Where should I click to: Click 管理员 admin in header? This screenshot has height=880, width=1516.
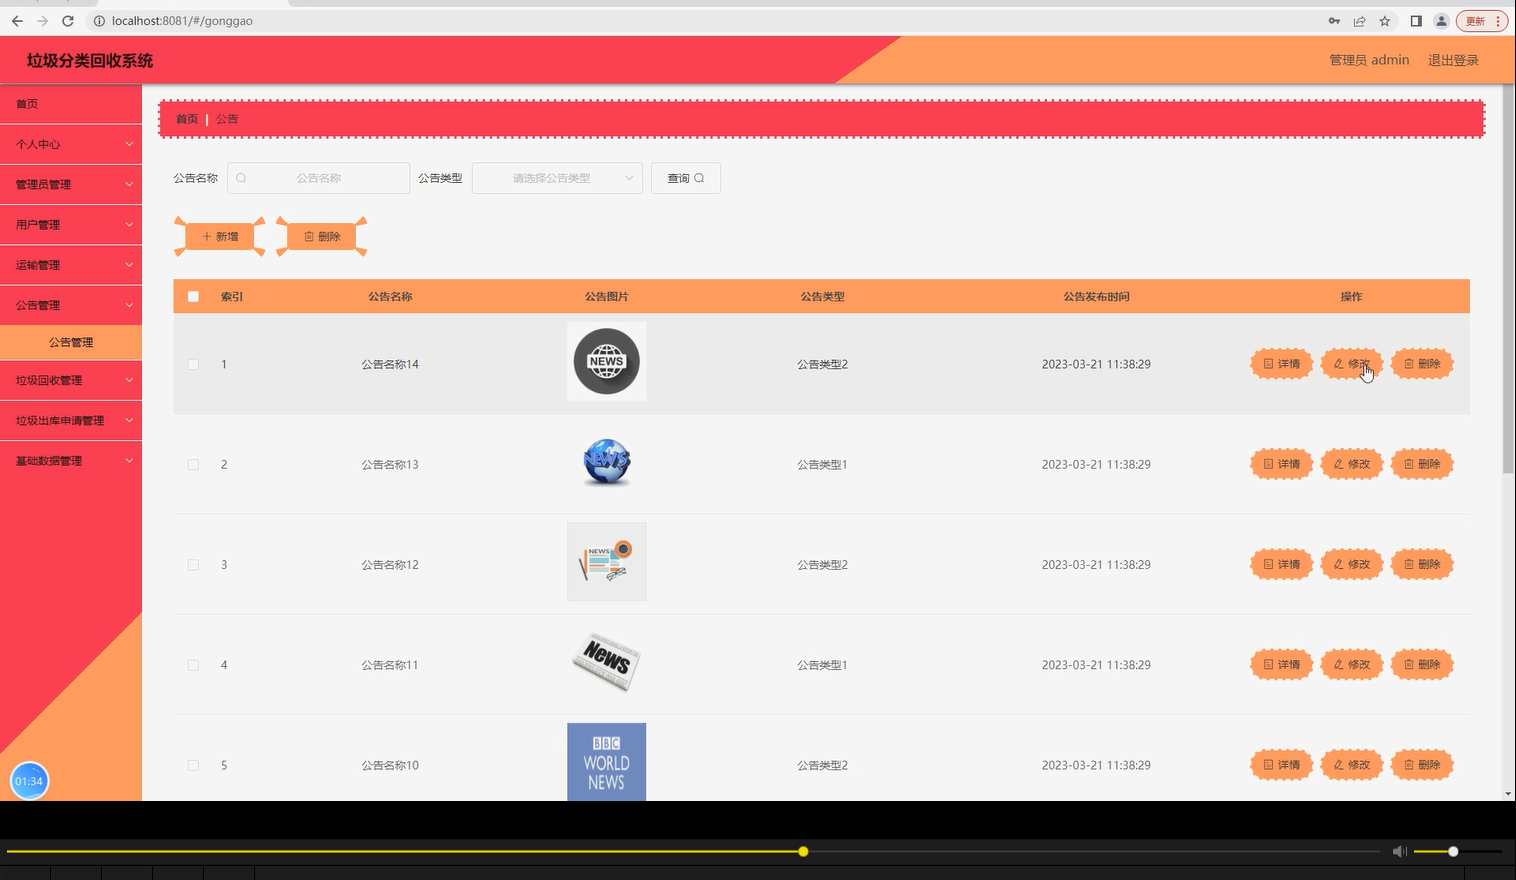[1369, 60]
